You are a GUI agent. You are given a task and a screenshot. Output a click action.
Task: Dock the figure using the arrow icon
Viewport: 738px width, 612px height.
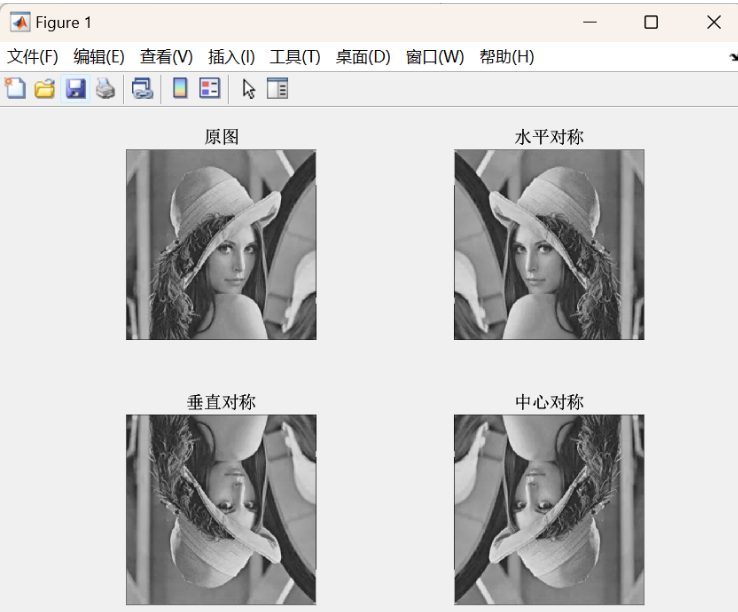point(733,57)
